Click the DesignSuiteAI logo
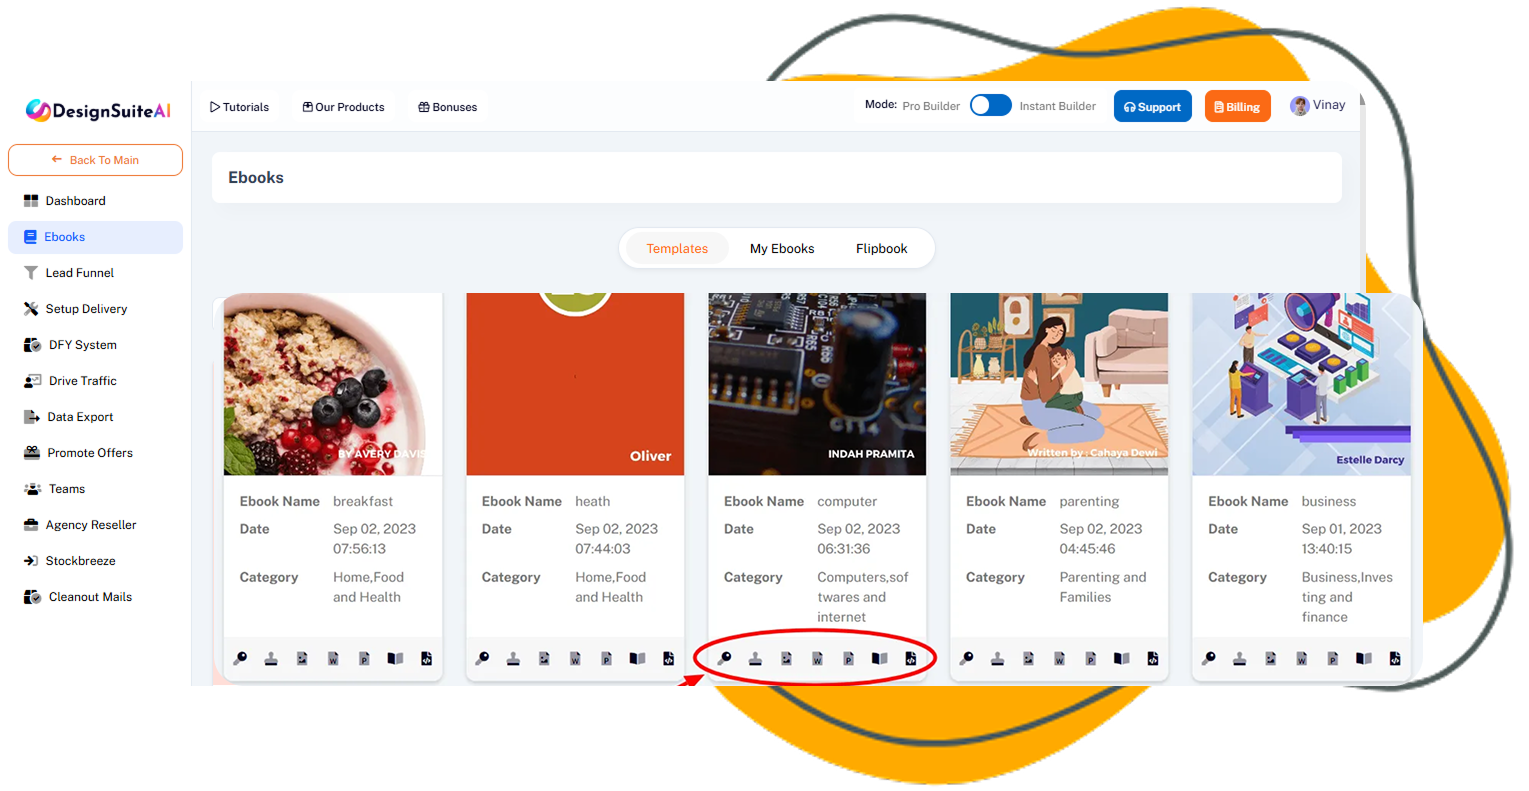The image size is (1529, 791). (98, 110)
